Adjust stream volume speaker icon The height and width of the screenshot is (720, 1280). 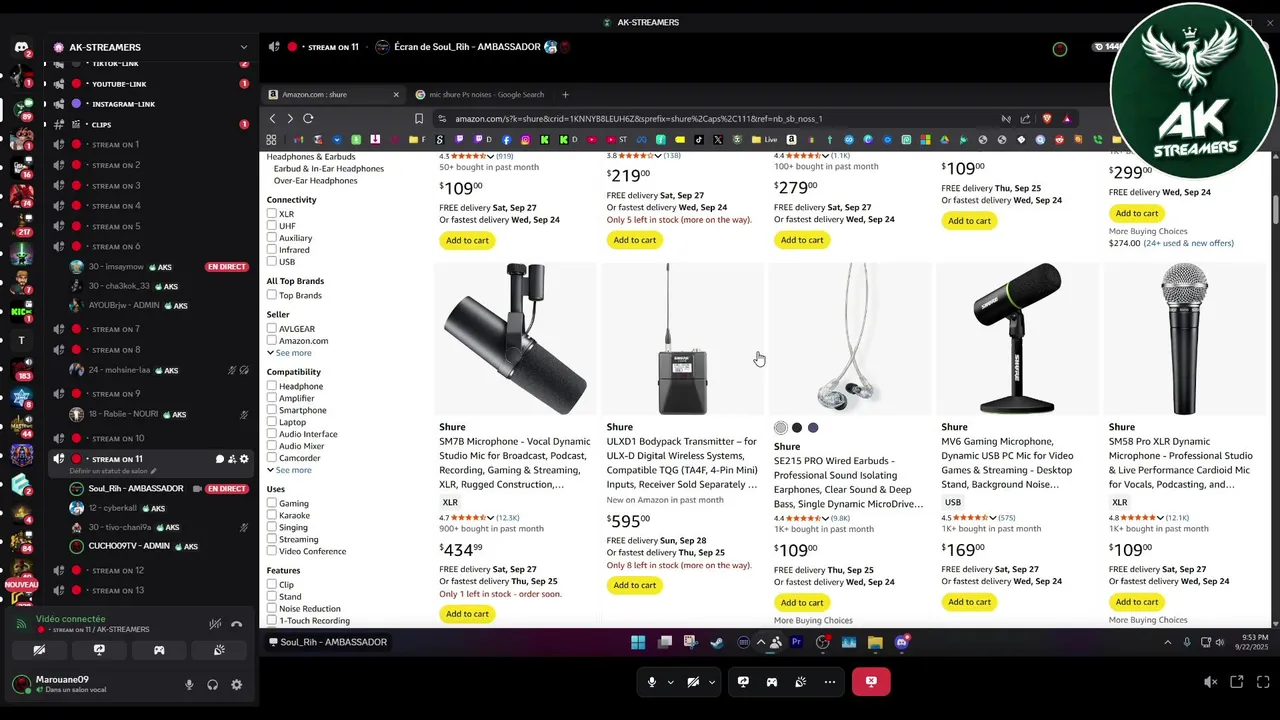1210,682
